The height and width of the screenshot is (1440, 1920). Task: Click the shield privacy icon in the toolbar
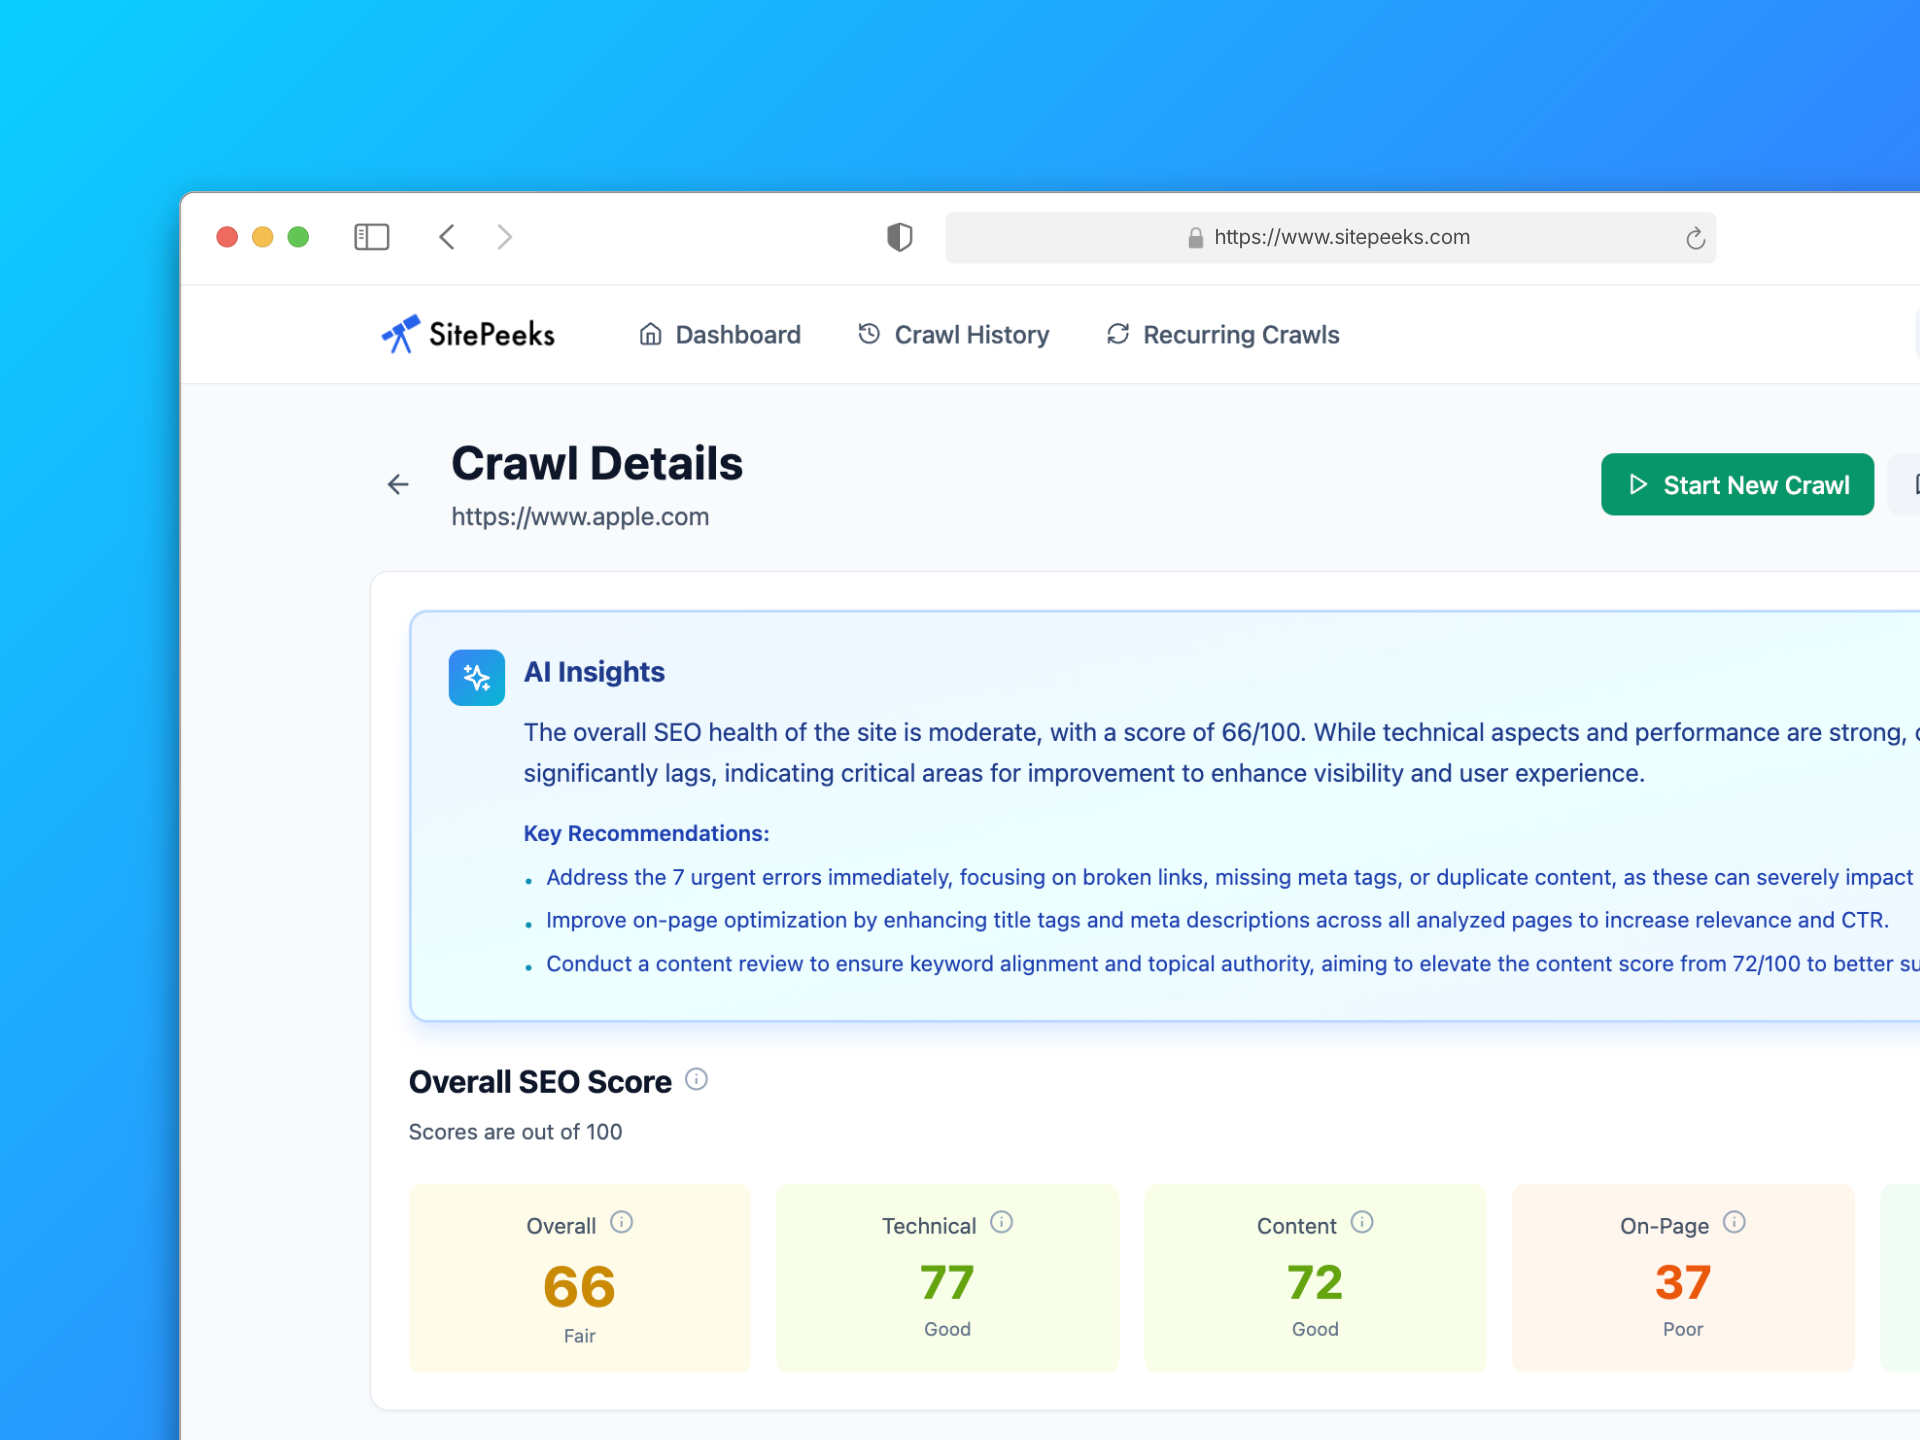(x=899, y=237)
